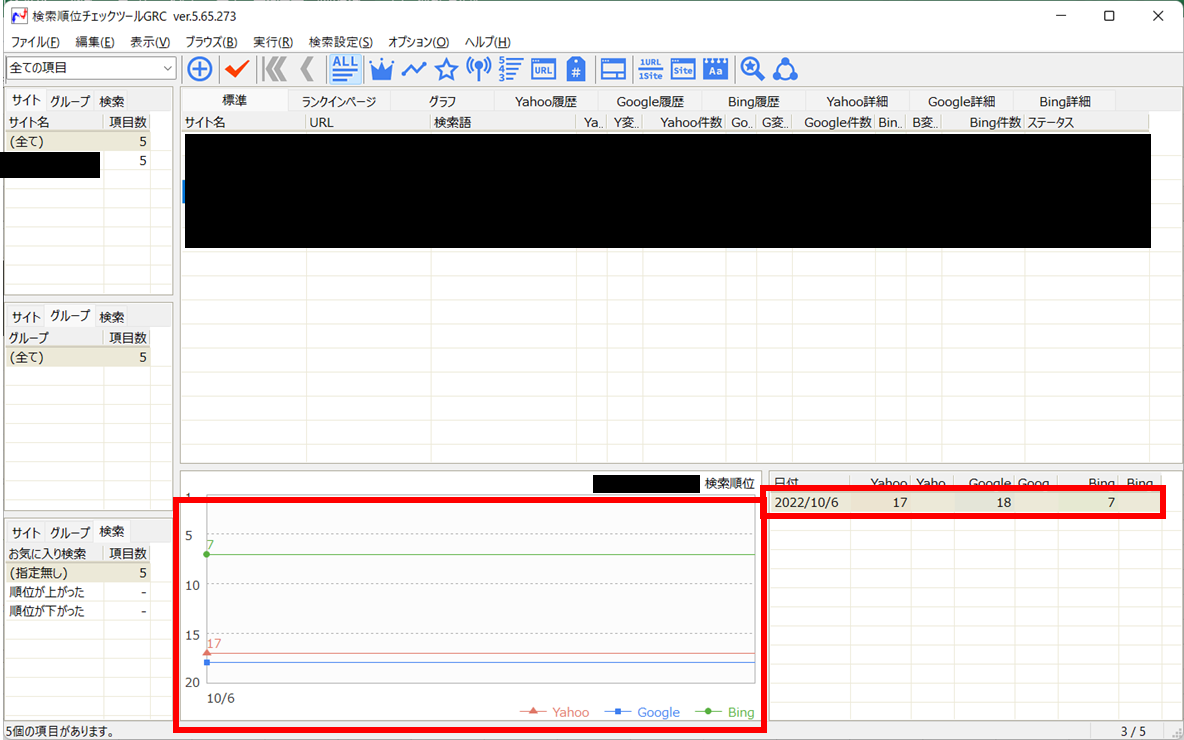Open the オプション menu
This screenshot has height=740, width=1184.
point(418,42)
